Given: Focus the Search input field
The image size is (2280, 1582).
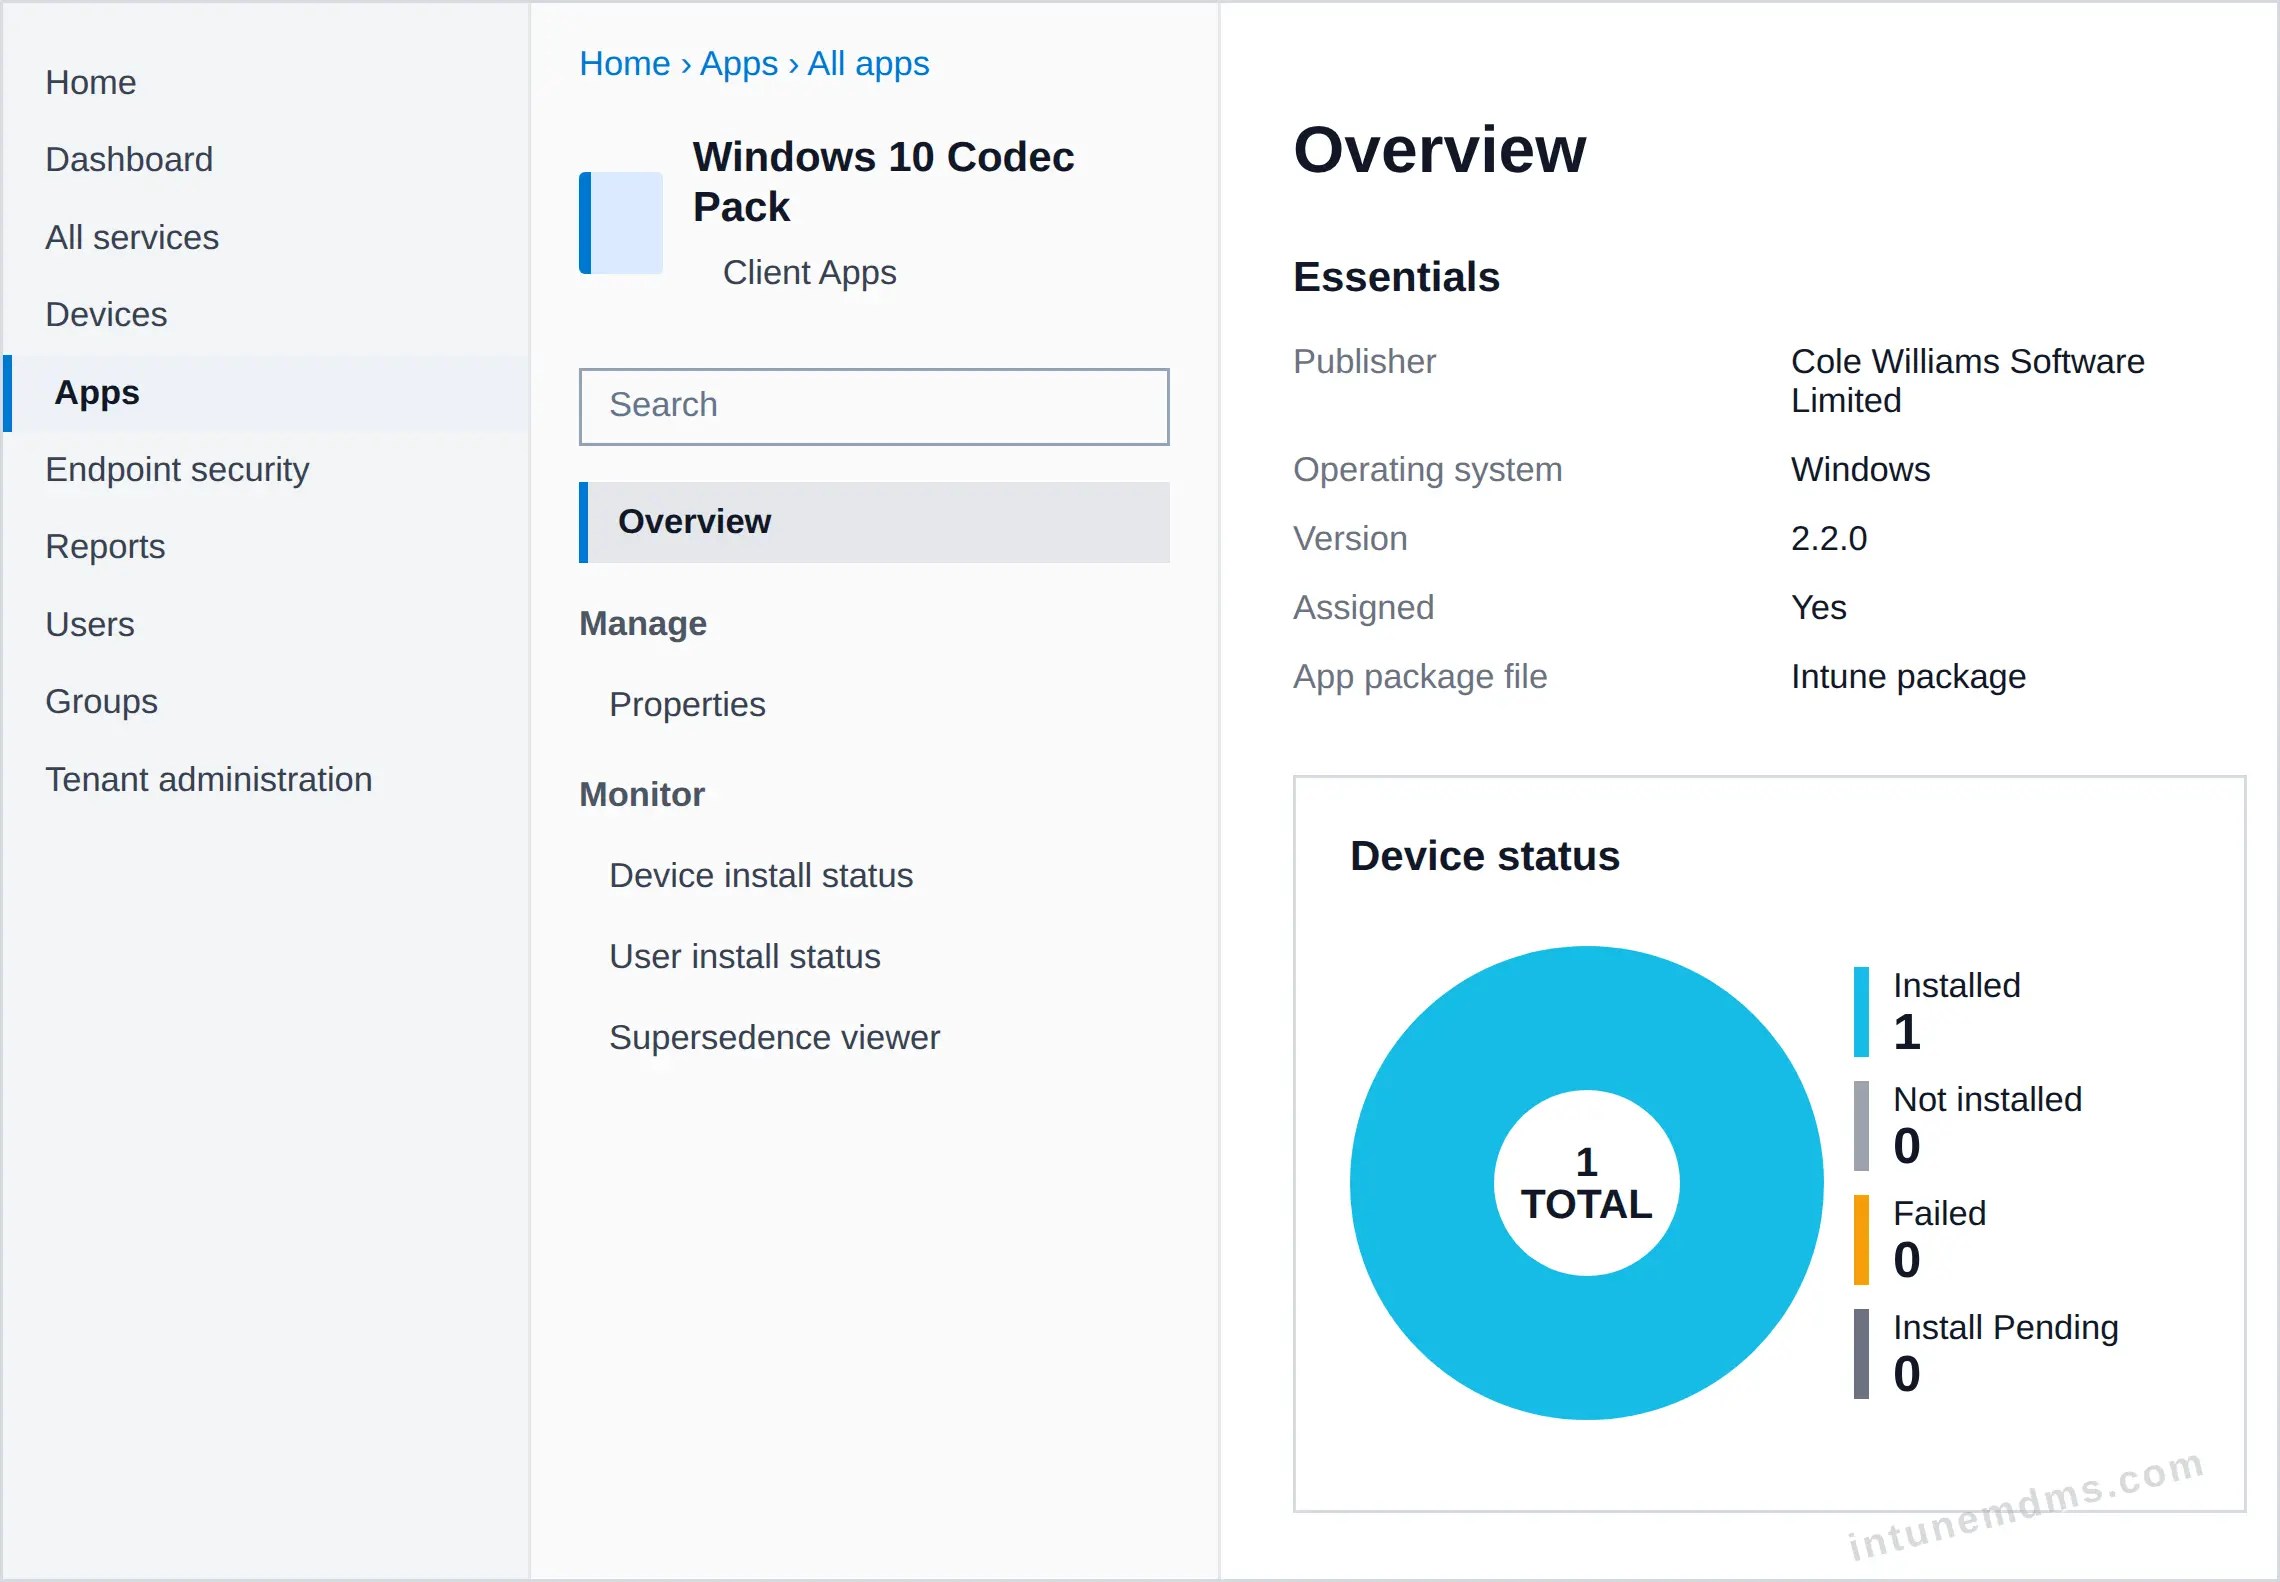Looking at the screenshot, I should [874, 406].
